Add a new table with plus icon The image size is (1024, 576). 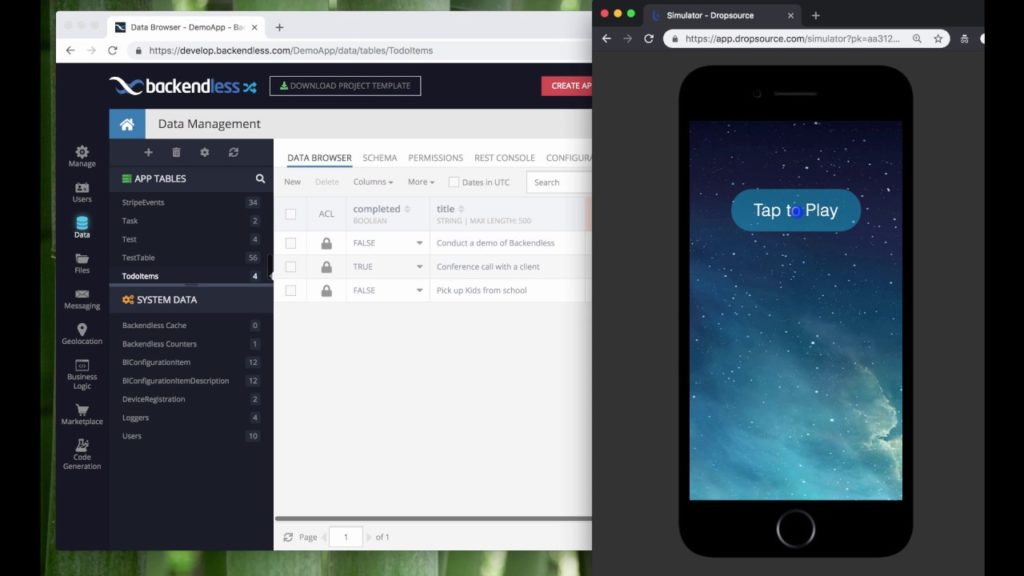point(148,152)
